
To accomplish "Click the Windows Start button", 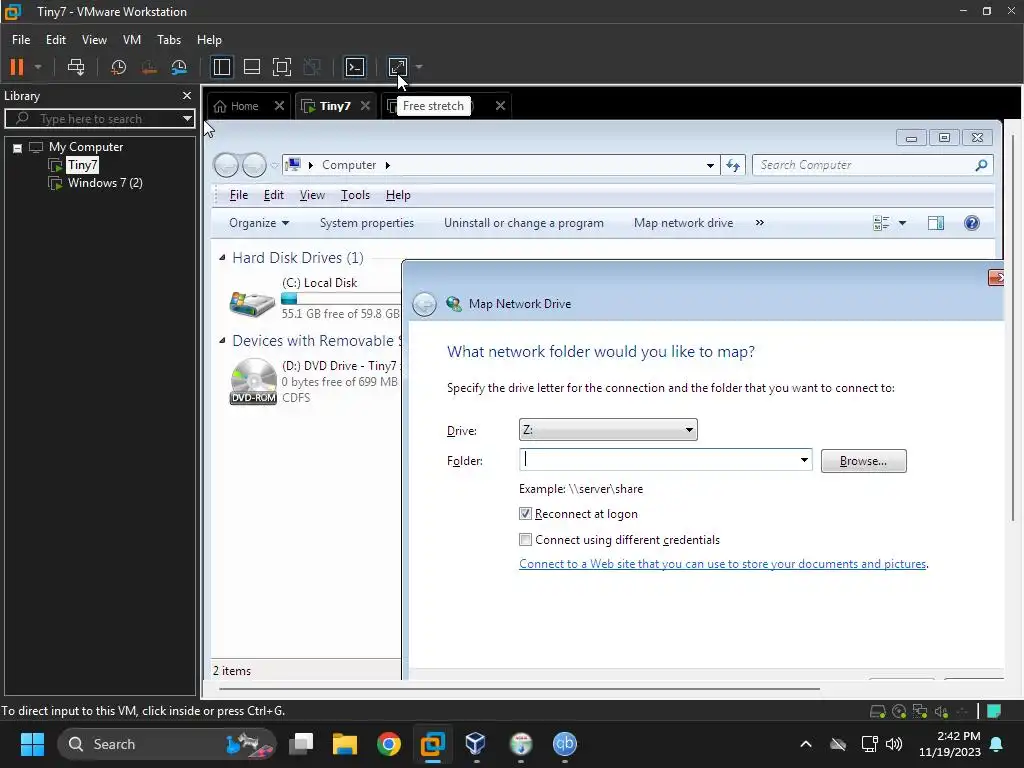I will (32, 744).
